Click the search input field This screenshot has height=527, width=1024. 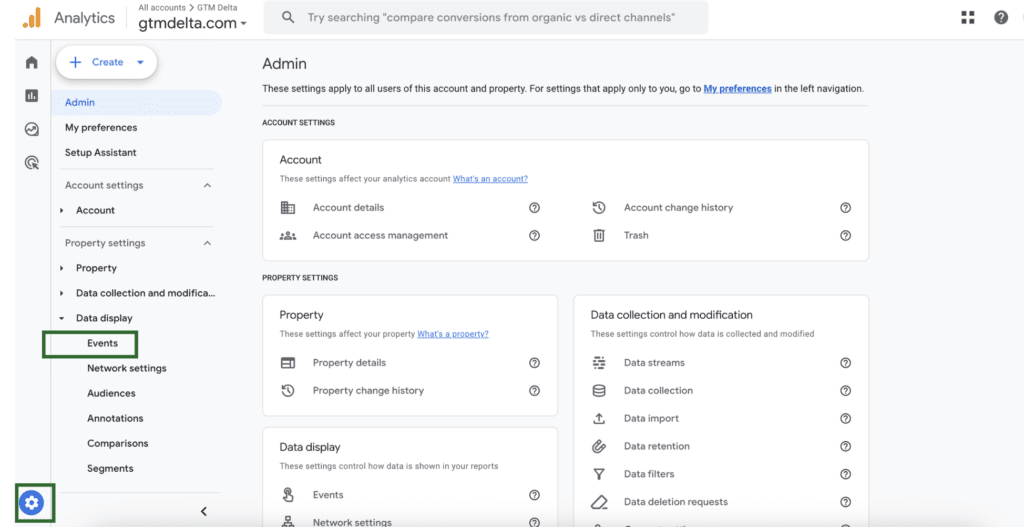click(490, 17)
